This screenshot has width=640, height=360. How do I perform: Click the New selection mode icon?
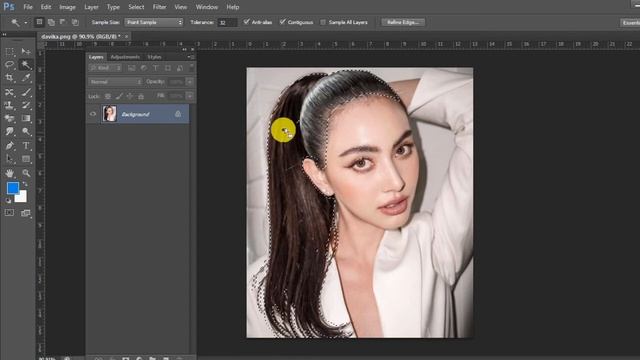pyautogui.click(x=39, y=22)
